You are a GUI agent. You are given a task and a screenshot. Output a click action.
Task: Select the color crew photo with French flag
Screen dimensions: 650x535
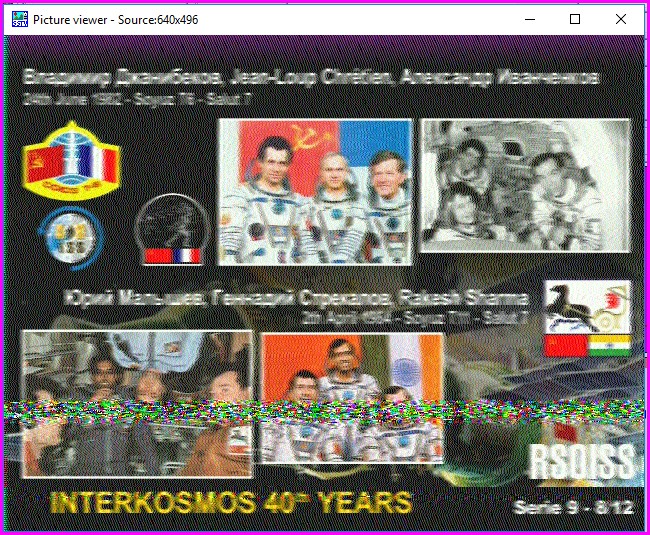tap(315, 191)
